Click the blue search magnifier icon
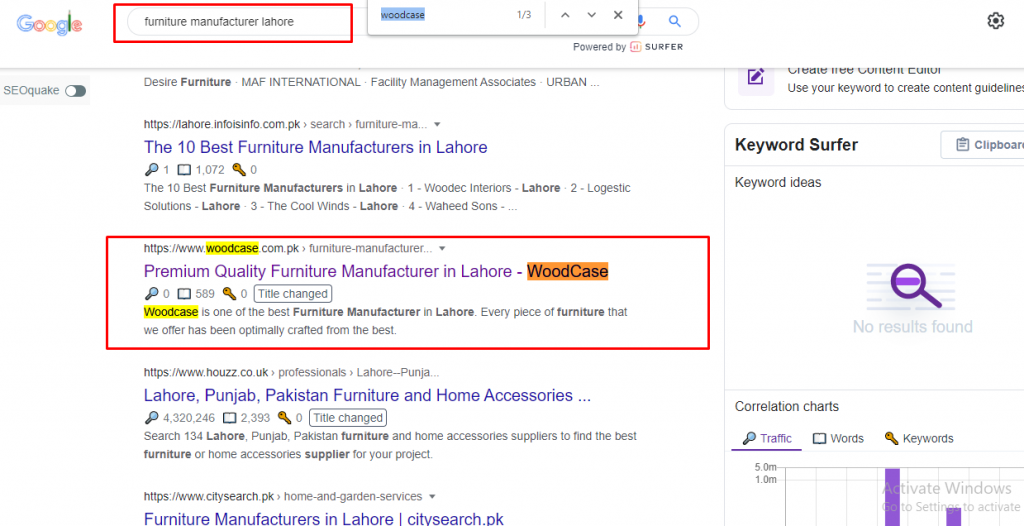The height and width of the screenshot is (526, 1024). [x=675, y=21]
